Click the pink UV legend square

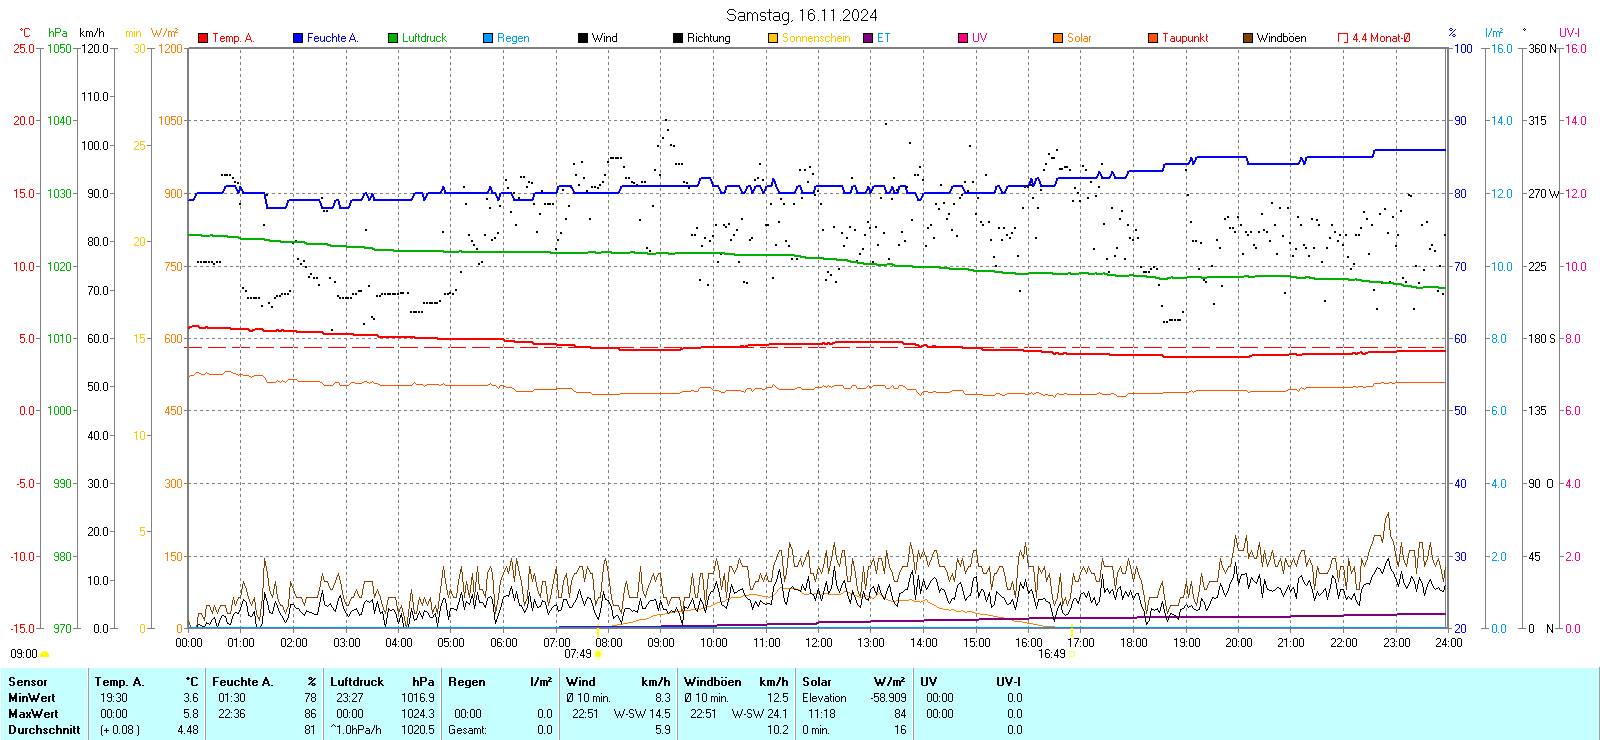tap(963, 38)
